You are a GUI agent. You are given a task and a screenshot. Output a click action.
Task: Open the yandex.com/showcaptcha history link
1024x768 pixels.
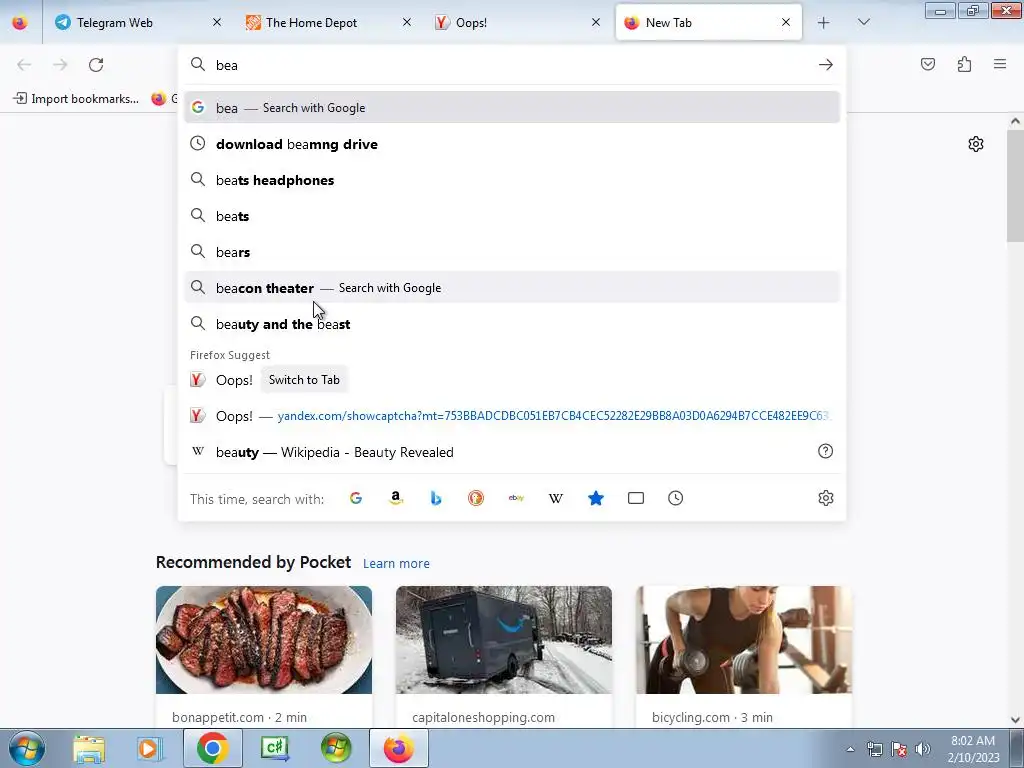tap(511, 416)
